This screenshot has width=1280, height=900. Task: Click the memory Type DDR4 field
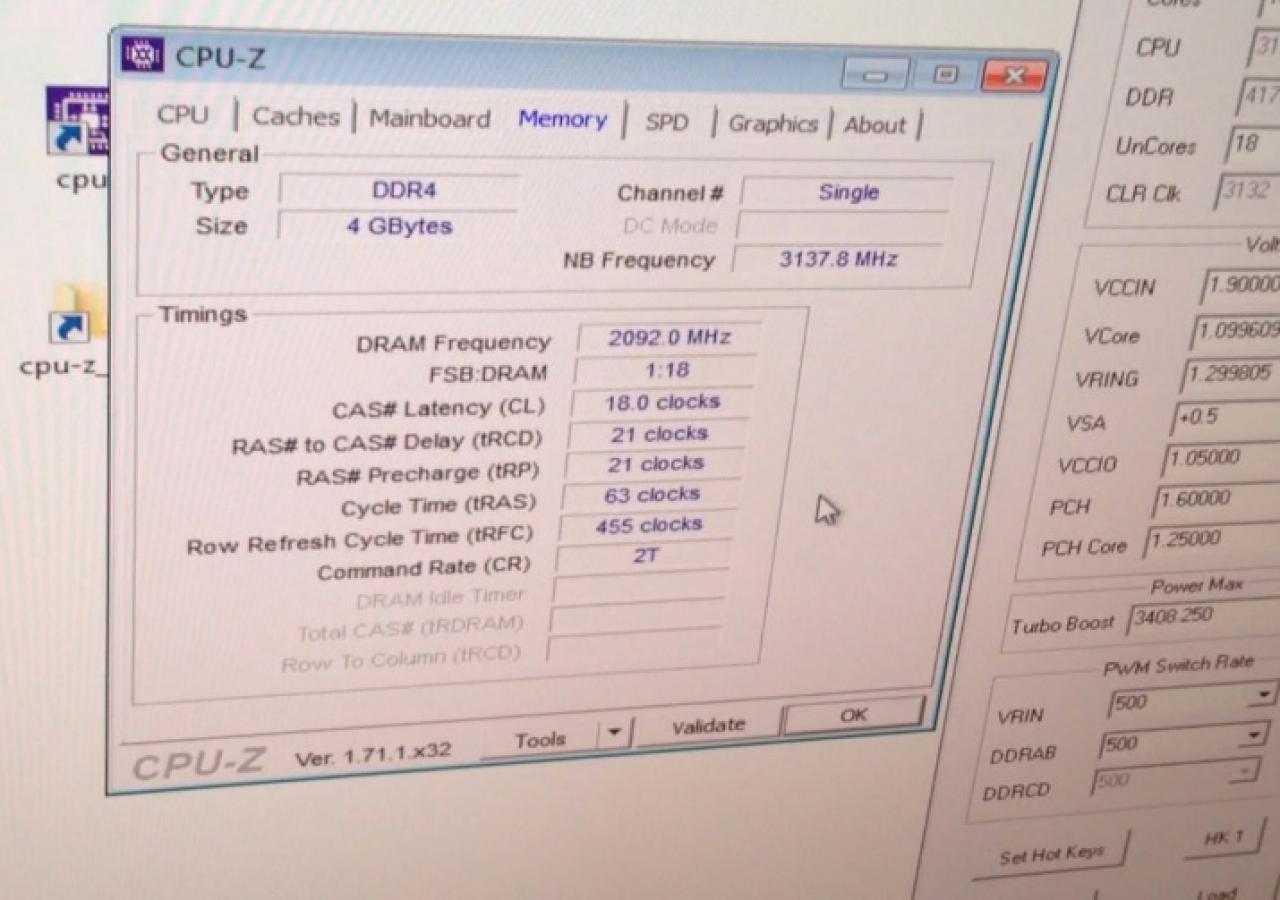click(x=400, y=190)
